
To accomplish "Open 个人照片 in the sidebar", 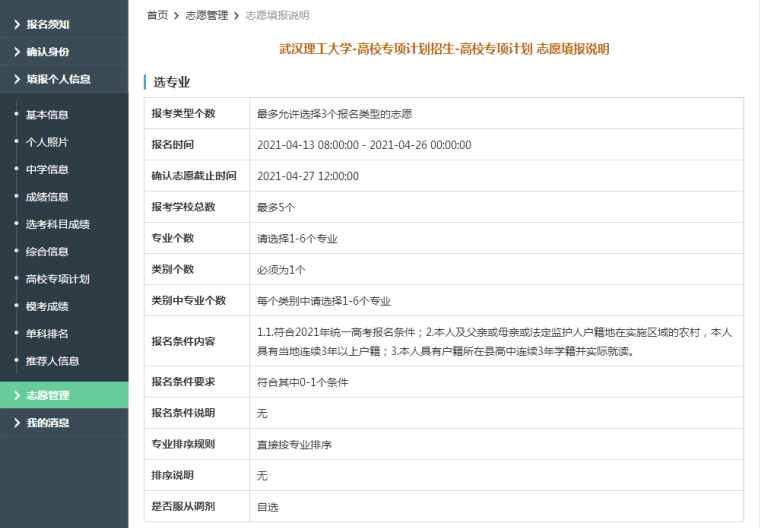I will (x=47, y=142).
